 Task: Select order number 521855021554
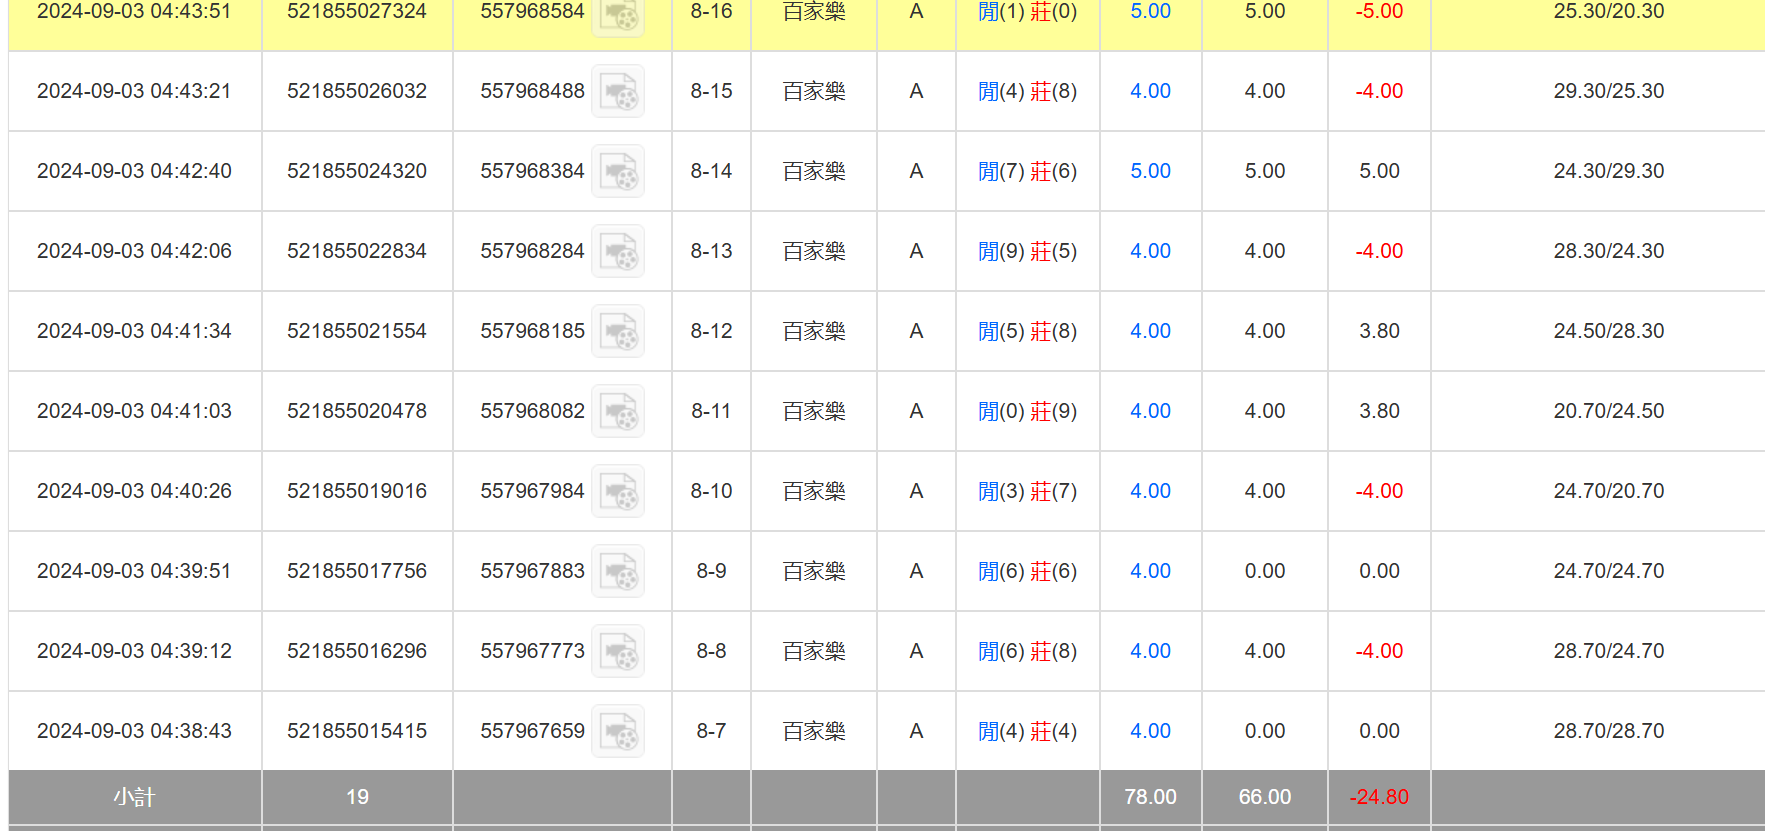click(x=357, y=331)
